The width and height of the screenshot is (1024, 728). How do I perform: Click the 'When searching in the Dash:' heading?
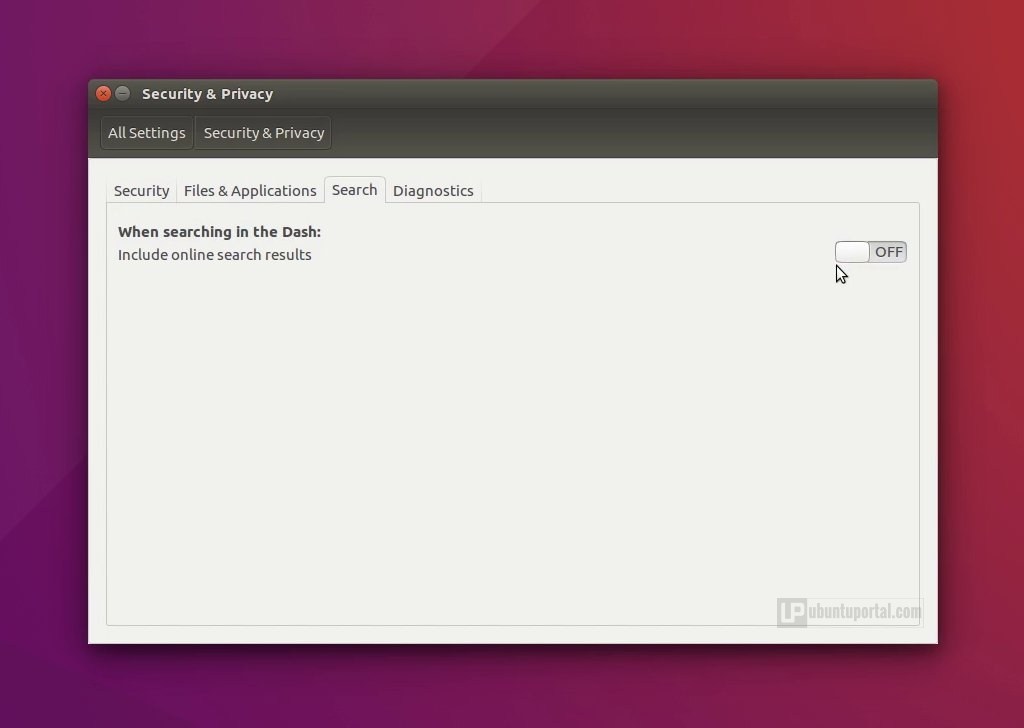click(219, 232)
